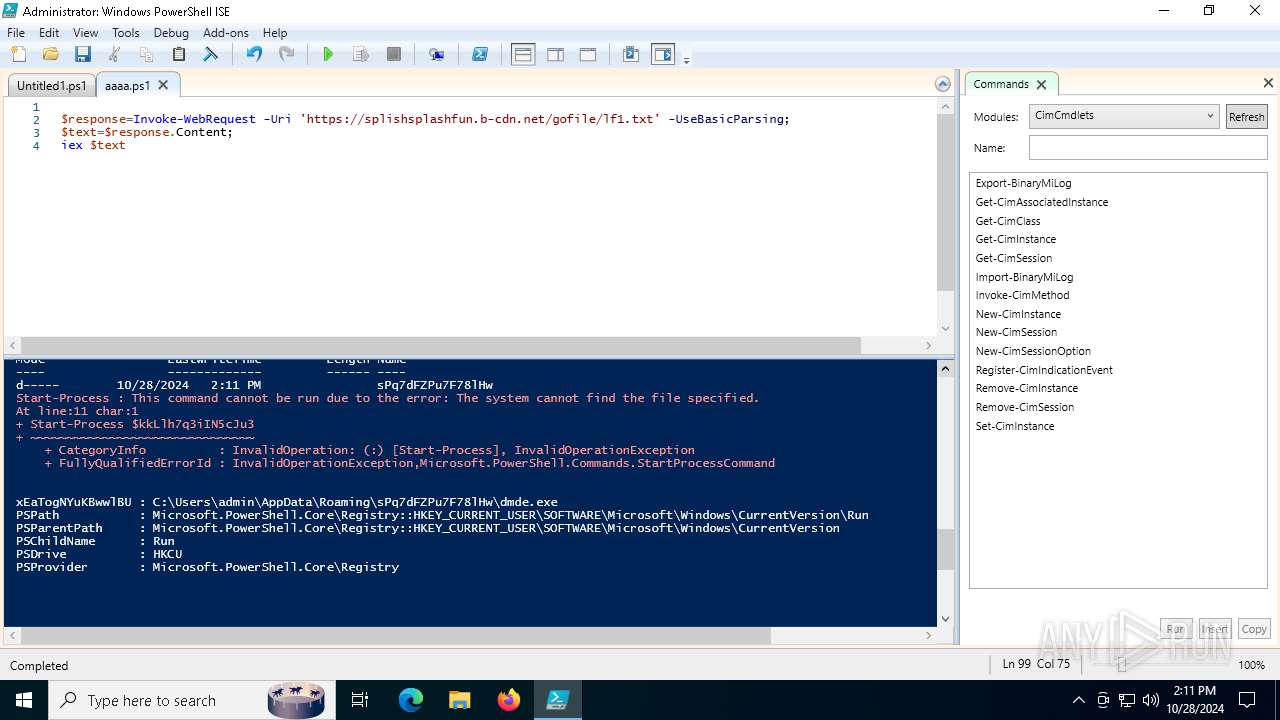Focus the Name search field
The width and height of the screenshot is (1280, 720).
click(1148, 148)
